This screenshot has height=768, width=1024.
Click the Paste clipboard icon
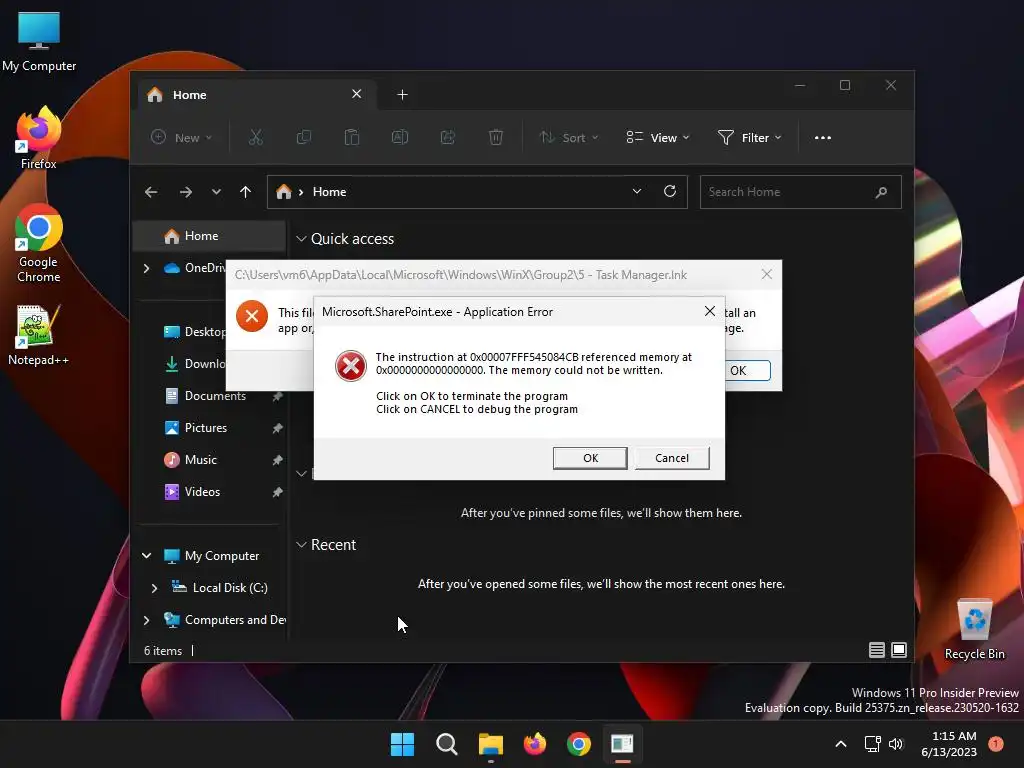point(351,137)
